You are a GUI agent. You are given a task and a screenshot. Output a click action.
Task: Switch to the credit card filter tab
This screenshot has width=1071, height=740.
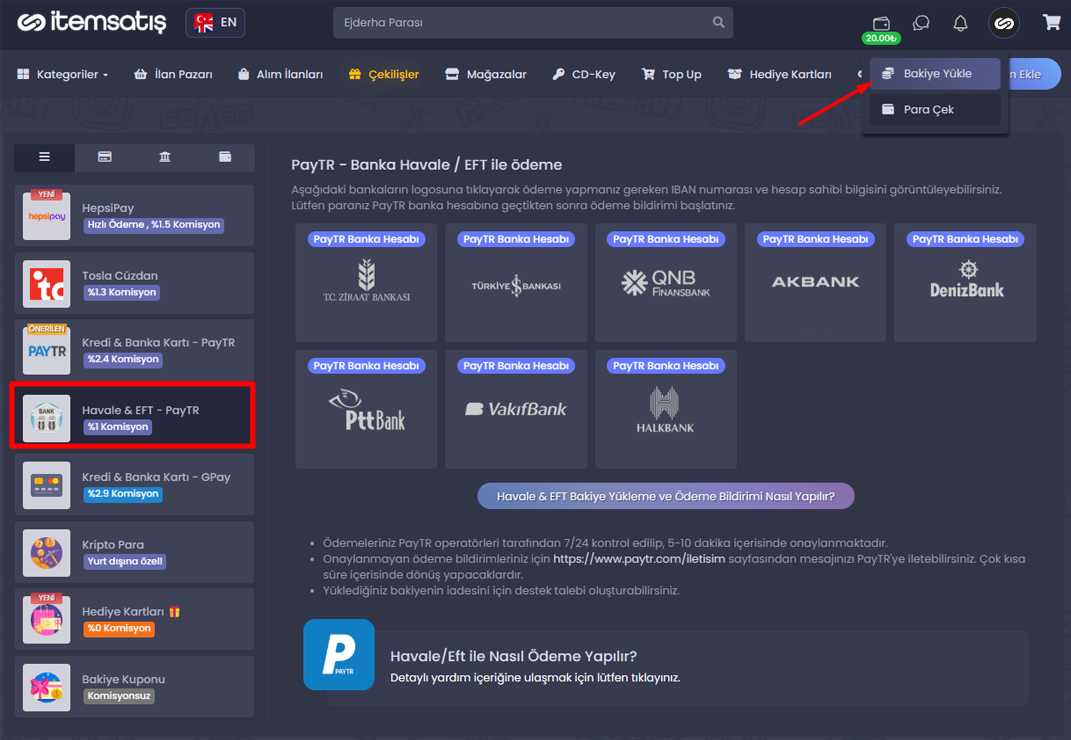pos(105,157)
